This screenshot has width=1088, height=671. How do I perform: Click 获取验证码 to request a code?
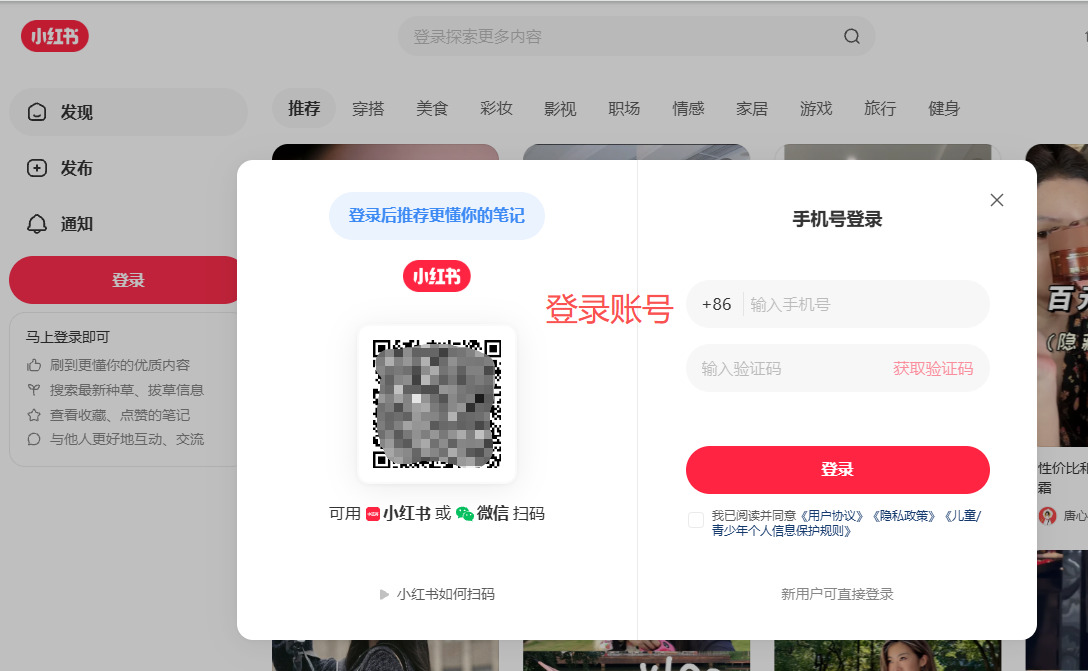(x=933, y=368)
